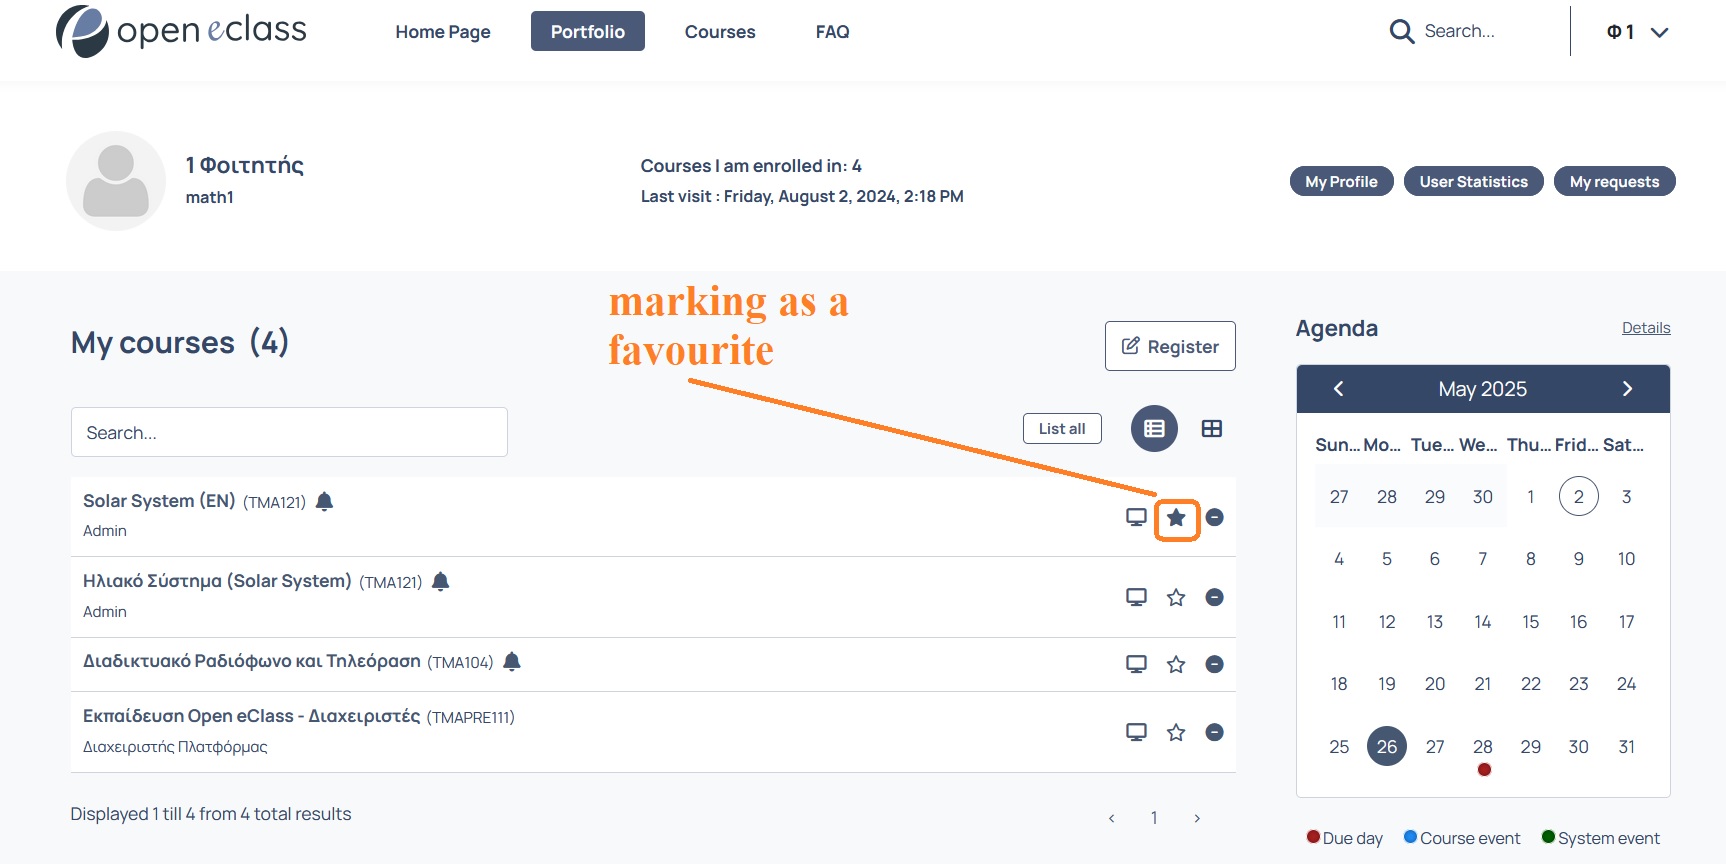
Task: Click notification bell for Solar System (EN)
Action: pyautogui.click(x=324, y=501)
